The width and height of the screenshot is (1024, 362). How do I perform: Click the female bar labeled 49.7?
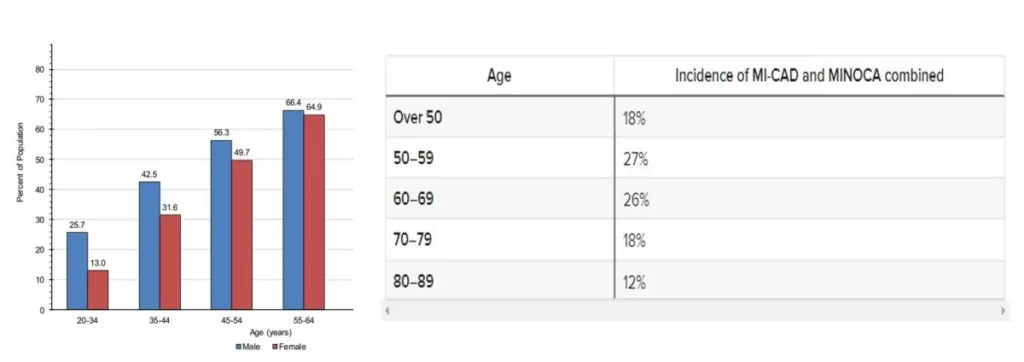242,235
